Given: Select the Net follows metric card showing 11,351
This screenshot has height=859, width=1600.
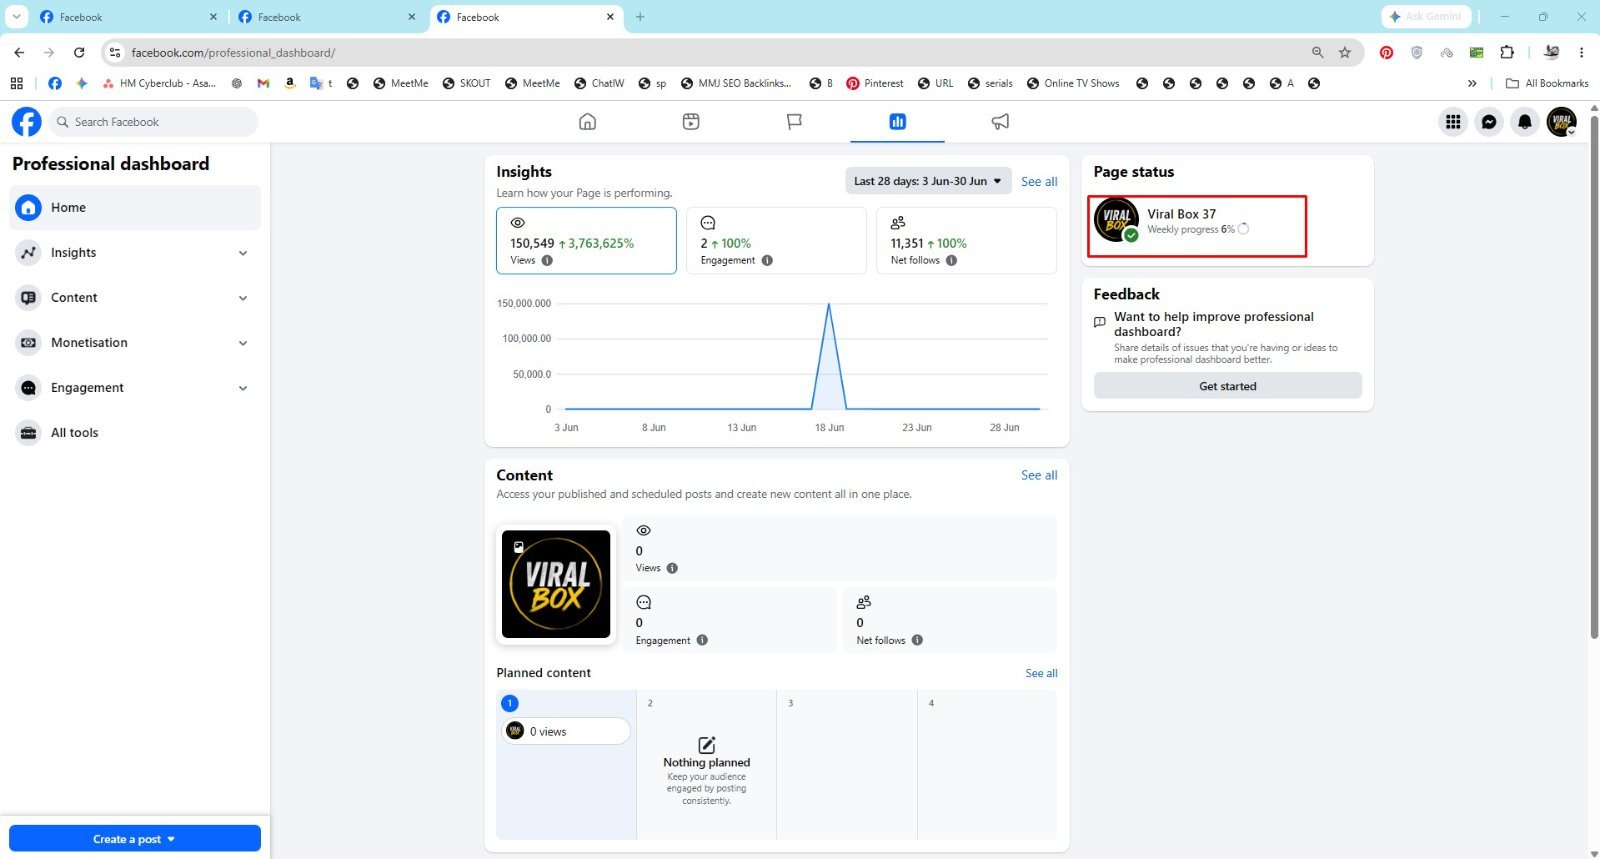Looking at the screenshot, I should (966, 240).
